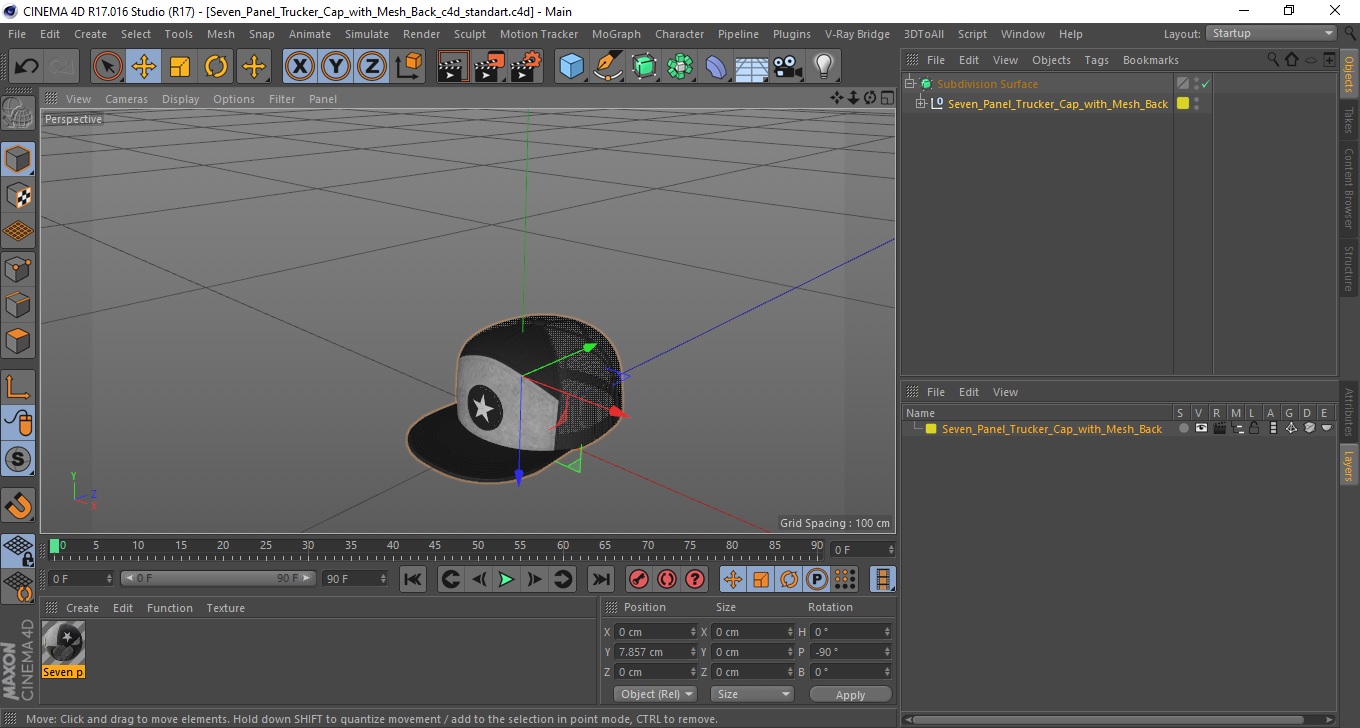Select the Edges mode icon
The height and width of the screenshot is (728, 1360).
(x=18, y=304)
